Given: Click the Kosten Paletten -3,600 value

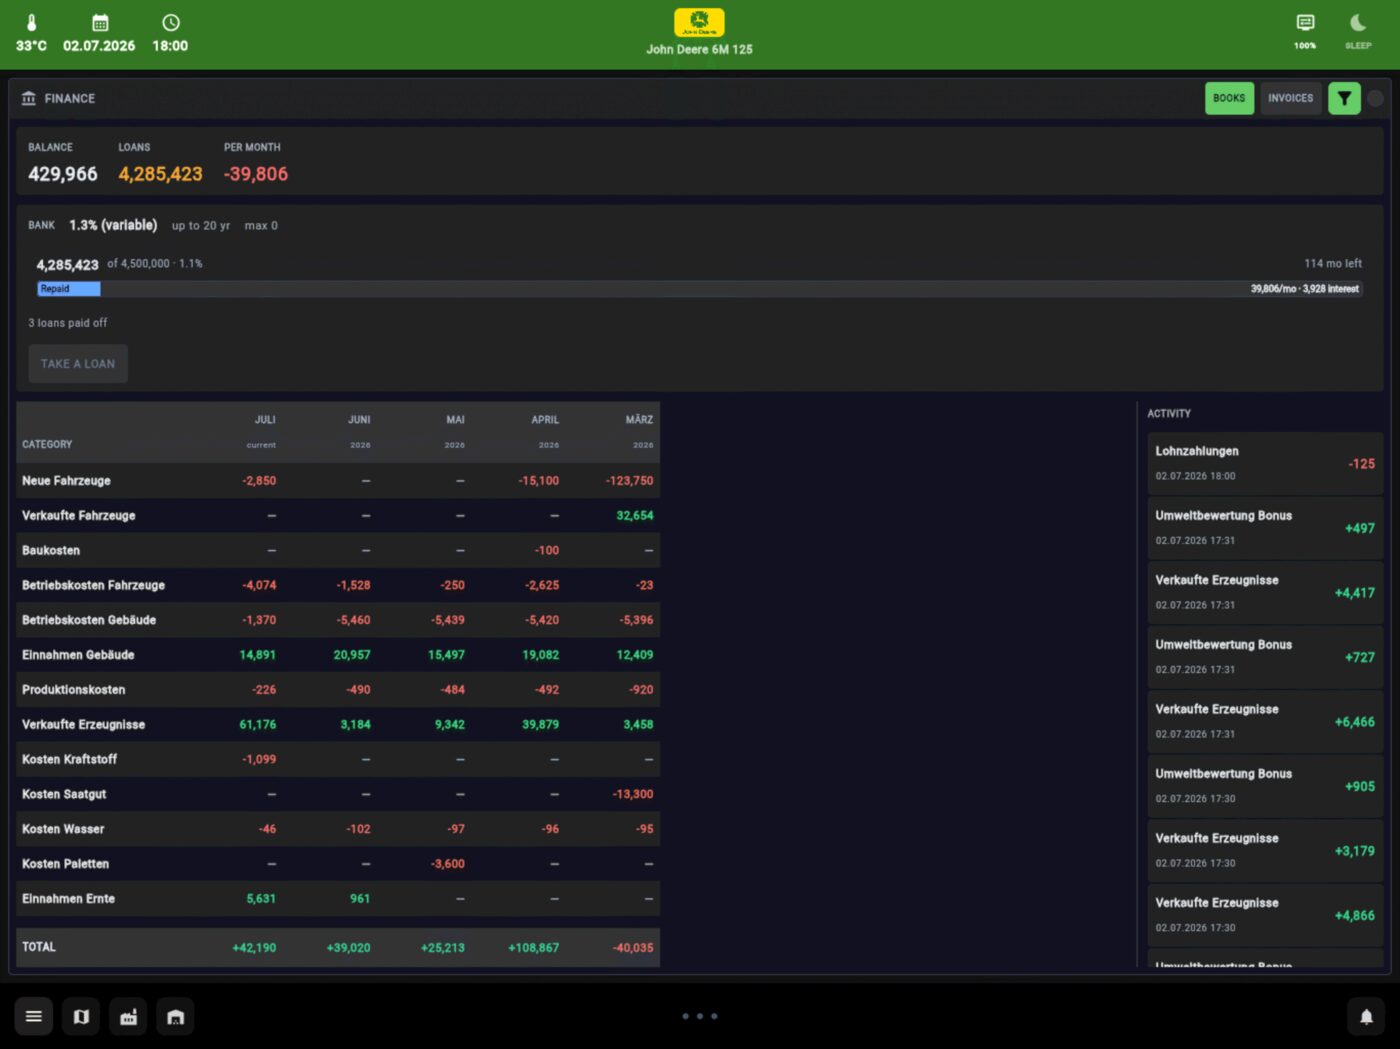Looking at the screenshot, I should tap(448, 864).
